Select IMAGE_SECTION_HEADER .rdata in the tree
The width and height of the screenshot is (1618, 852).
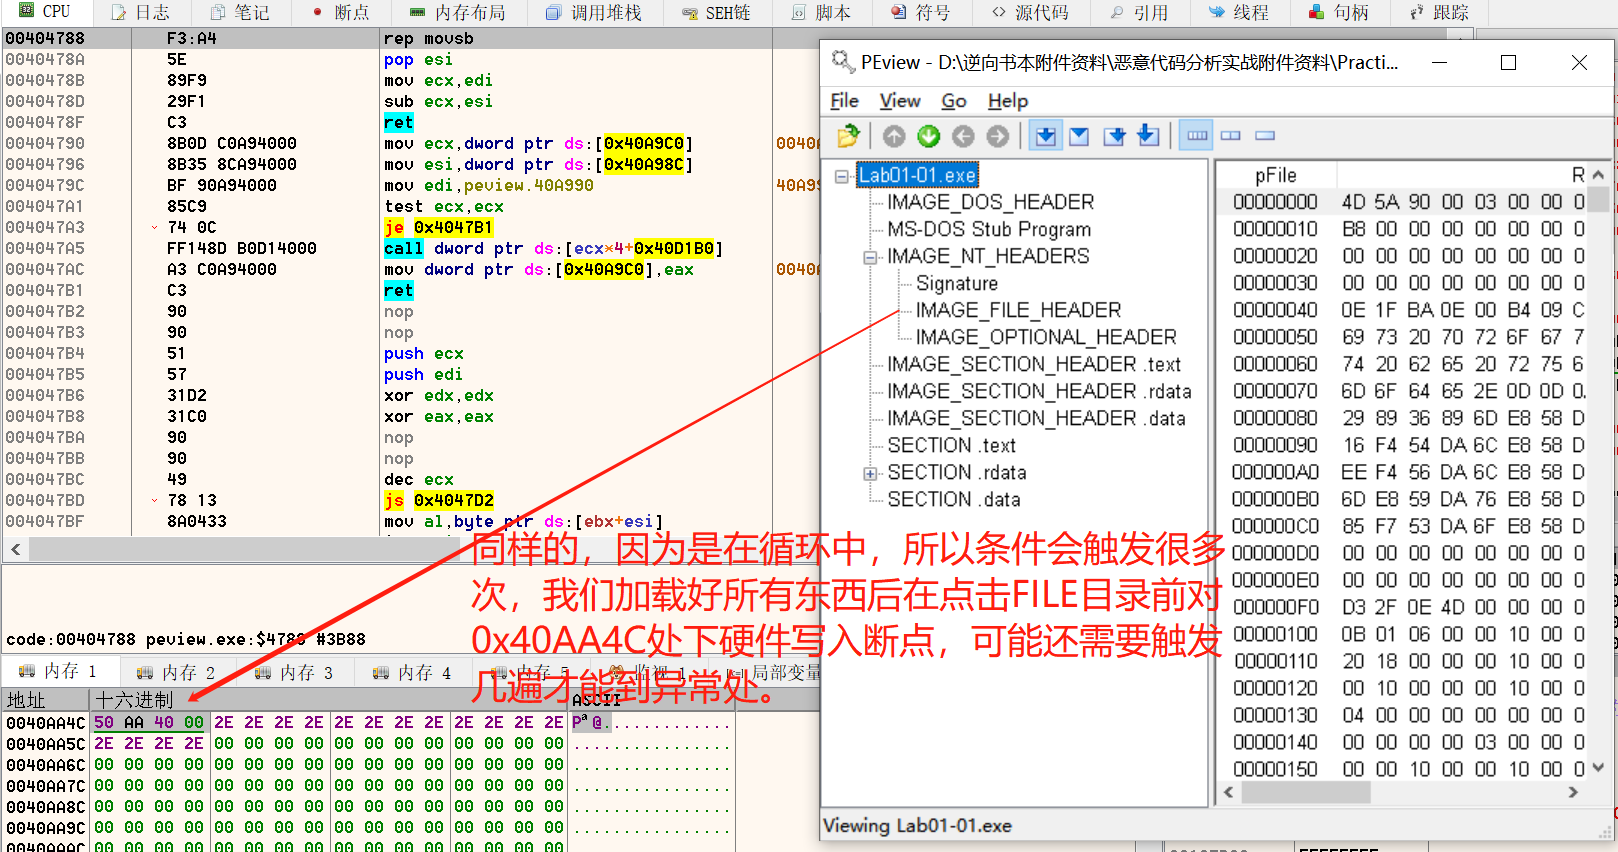pos(1039,391)
